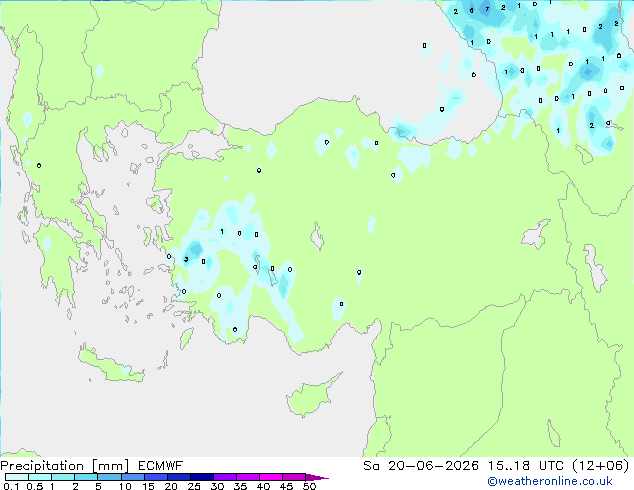
Task: Click the 40–45 mm magenta swatch
Action: click(x=271, y=477)
